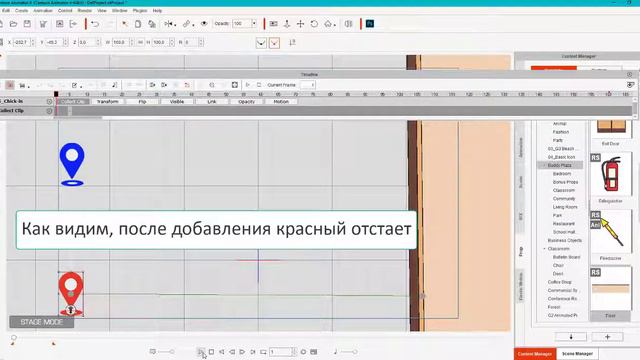
Task: Open the Create menu
Action: (x=21, y=11)
